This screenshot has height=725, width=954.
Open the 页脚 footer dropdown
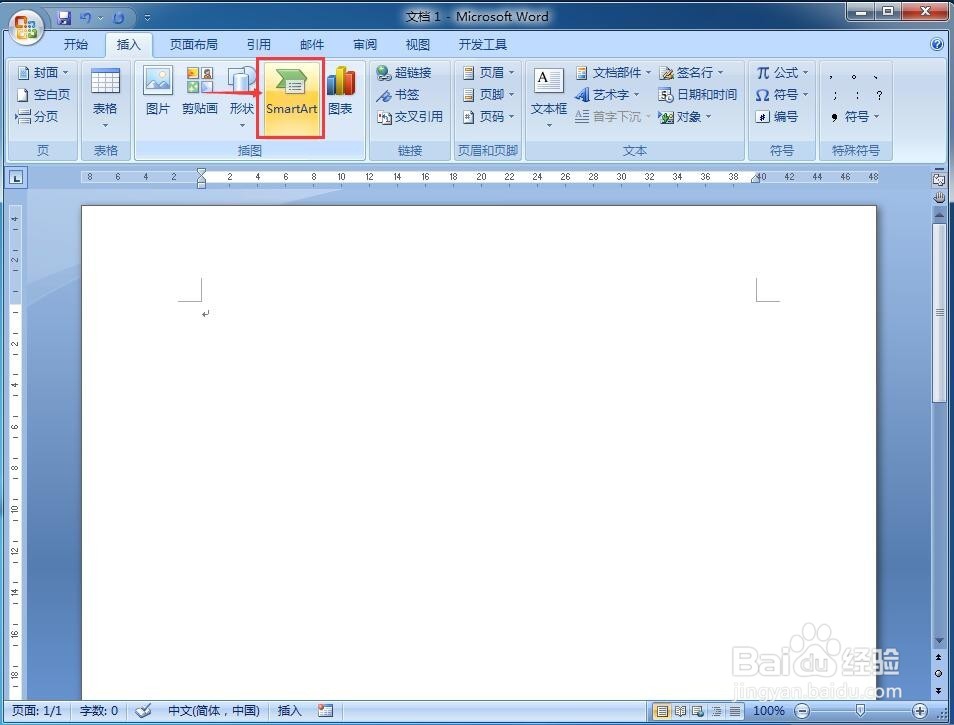pyautogui.click(x=489, y=94)
